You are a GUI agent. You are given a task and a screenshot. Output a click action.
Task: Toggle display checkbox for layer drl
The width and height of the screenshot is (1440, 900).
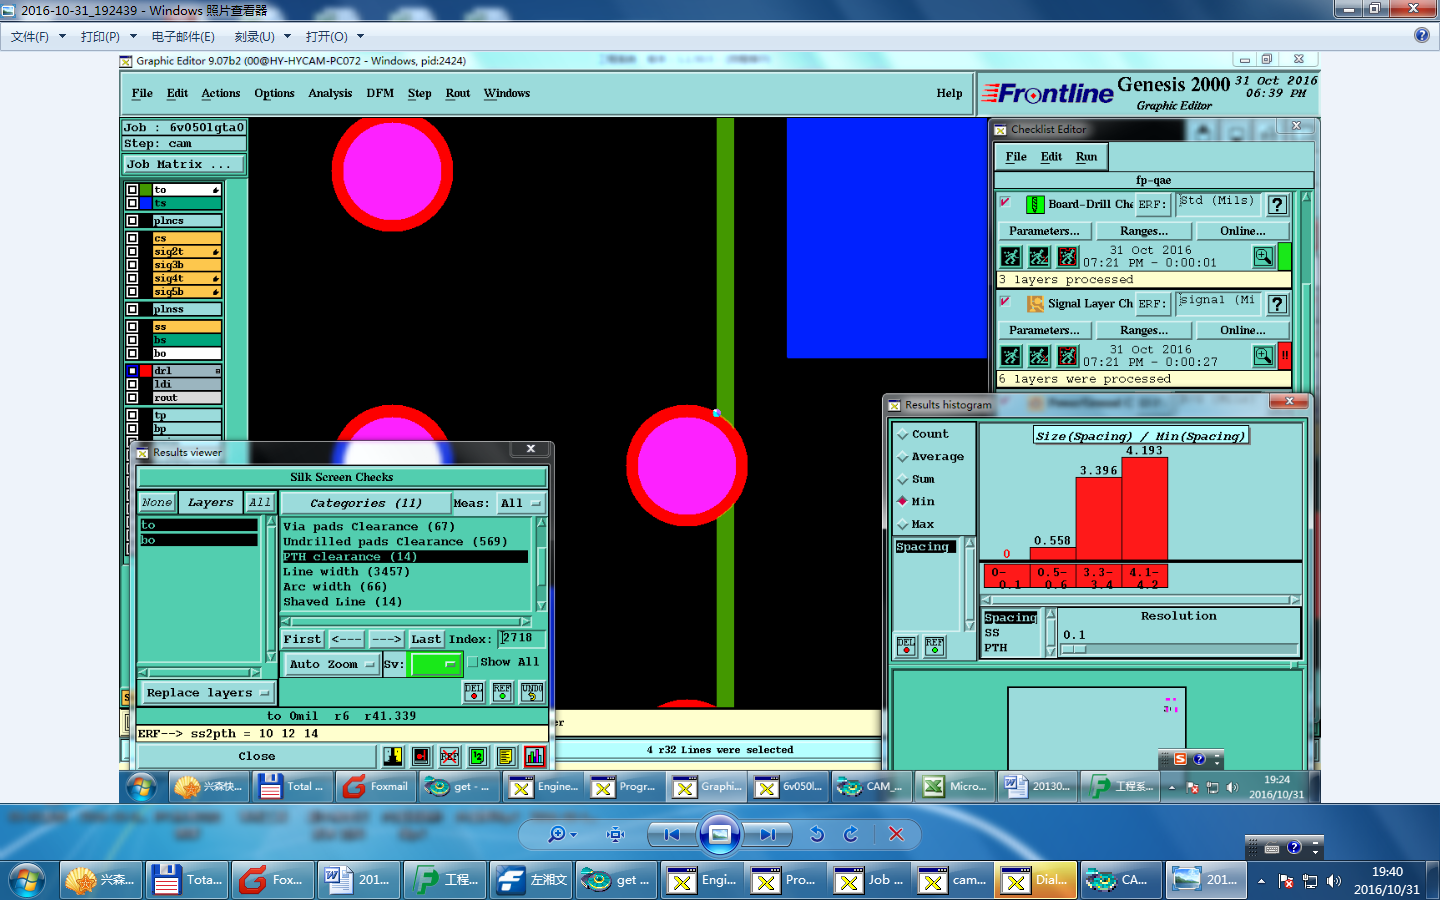point(132,371)
